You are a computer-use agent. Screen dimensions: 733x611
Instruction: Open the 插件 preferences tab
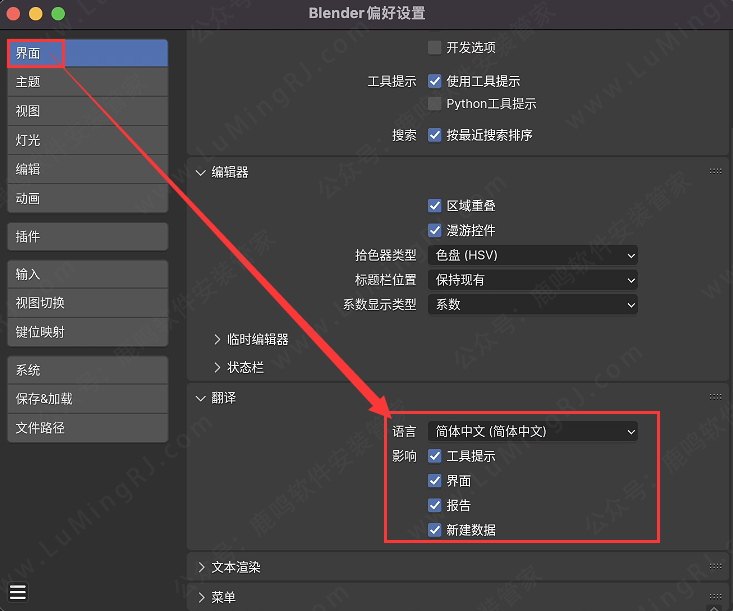coord(87,237)
